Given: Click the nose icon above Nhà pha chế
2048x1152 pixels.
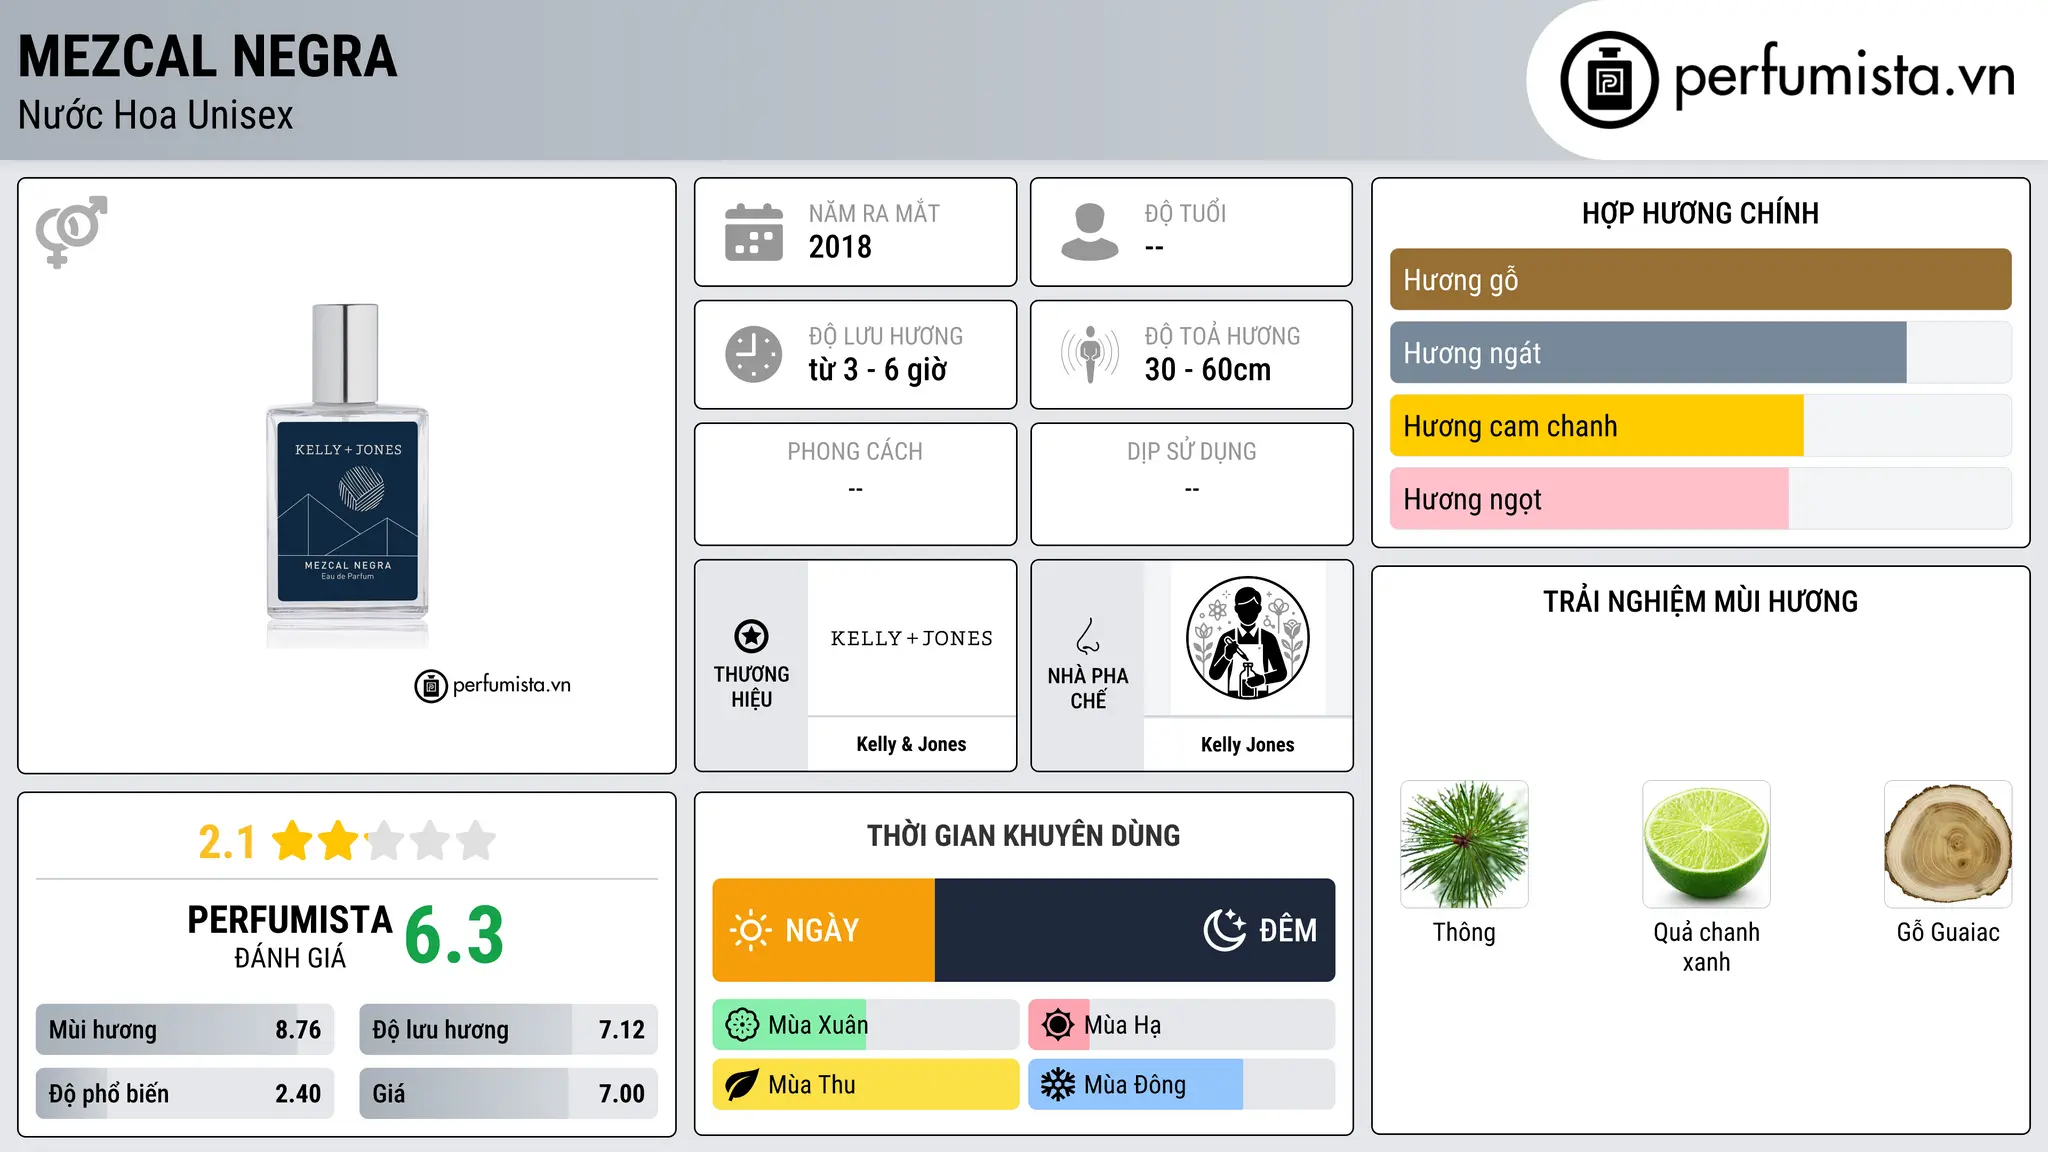Looking at the screenshot, I should [1088, 636].
